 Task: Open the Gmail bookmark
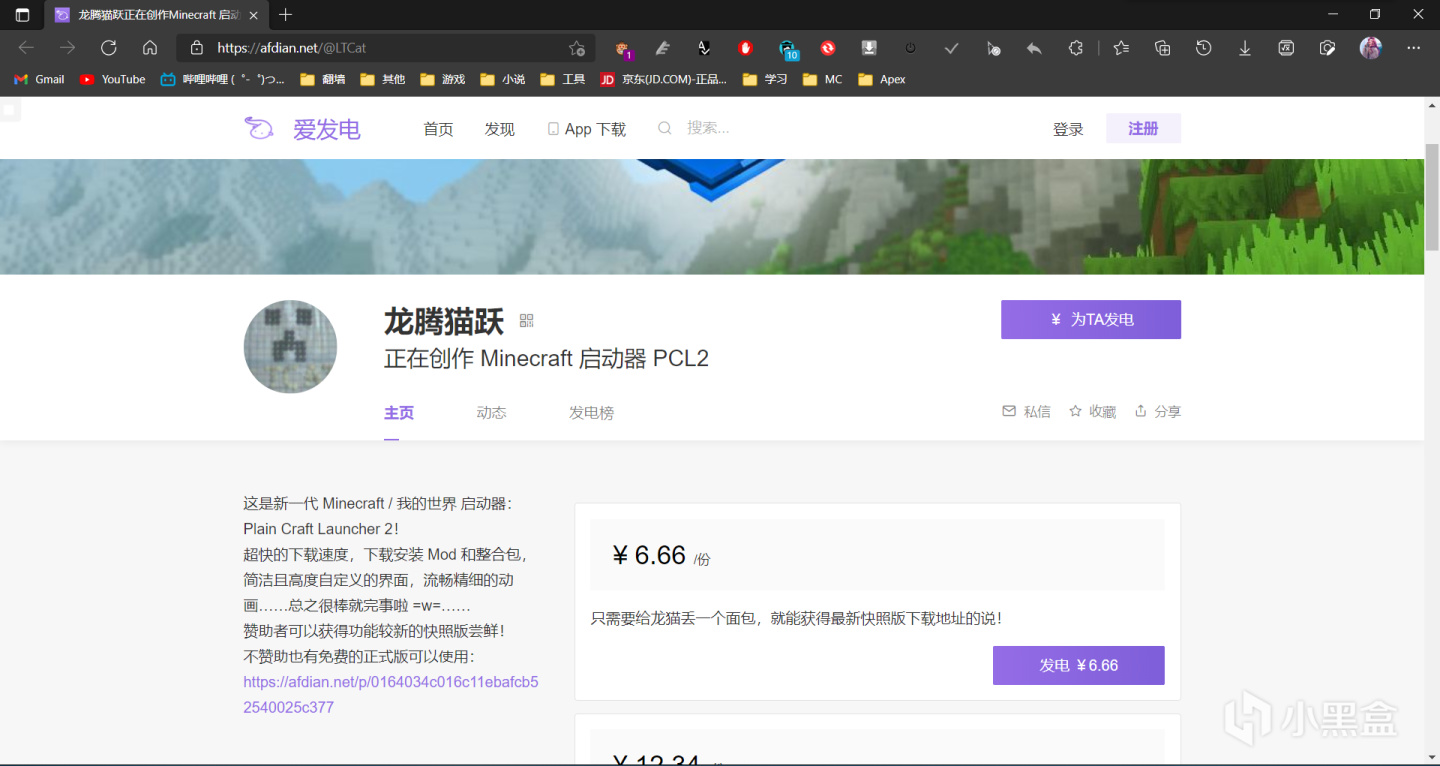coord(39,79)
